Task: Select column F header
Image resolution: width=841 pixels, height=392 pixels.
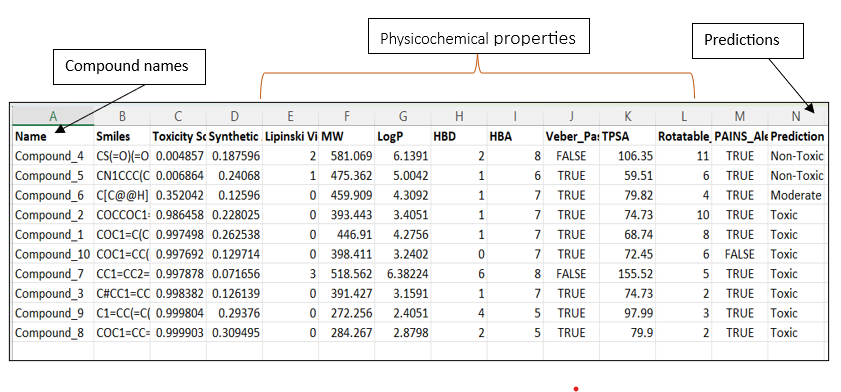Action: (x=346, y=116)
